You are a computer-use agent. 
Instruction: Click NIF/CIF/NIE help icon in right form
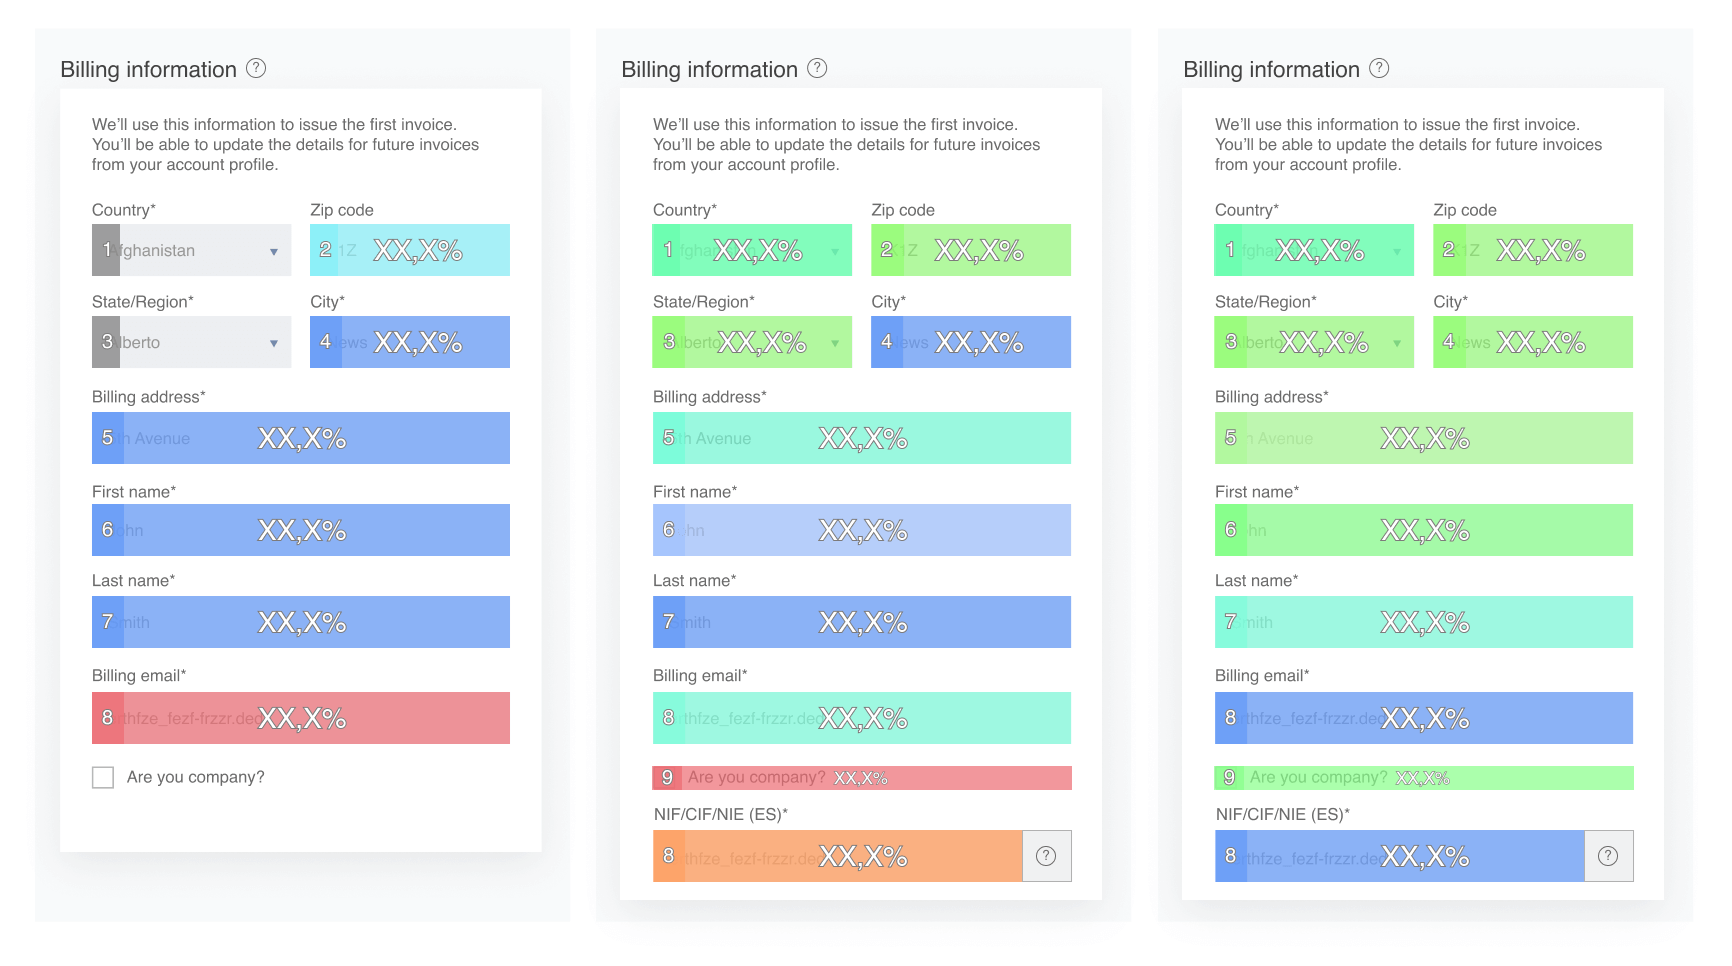[x=1608, y=856]
